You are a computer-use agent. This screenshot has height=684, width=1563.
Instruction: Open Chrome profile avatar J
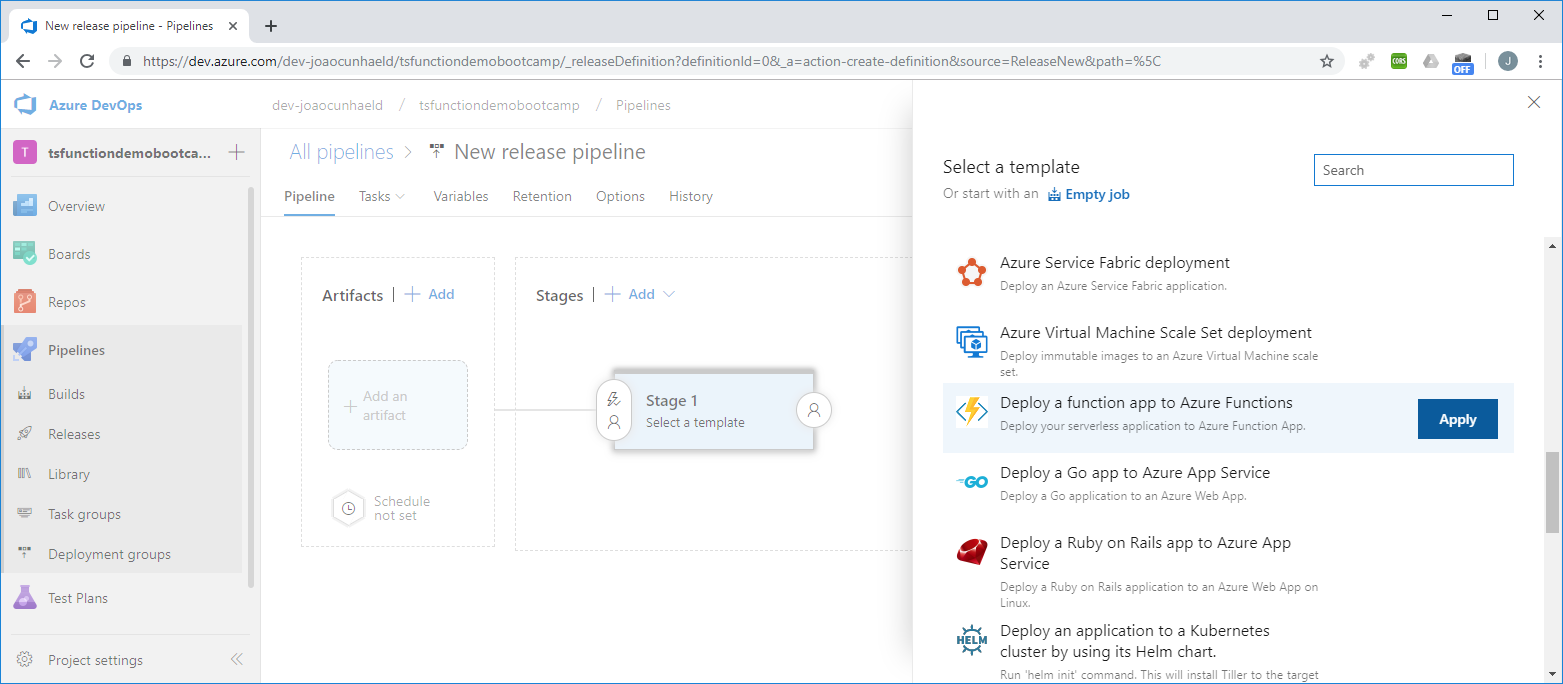(x=1507, y=61)
